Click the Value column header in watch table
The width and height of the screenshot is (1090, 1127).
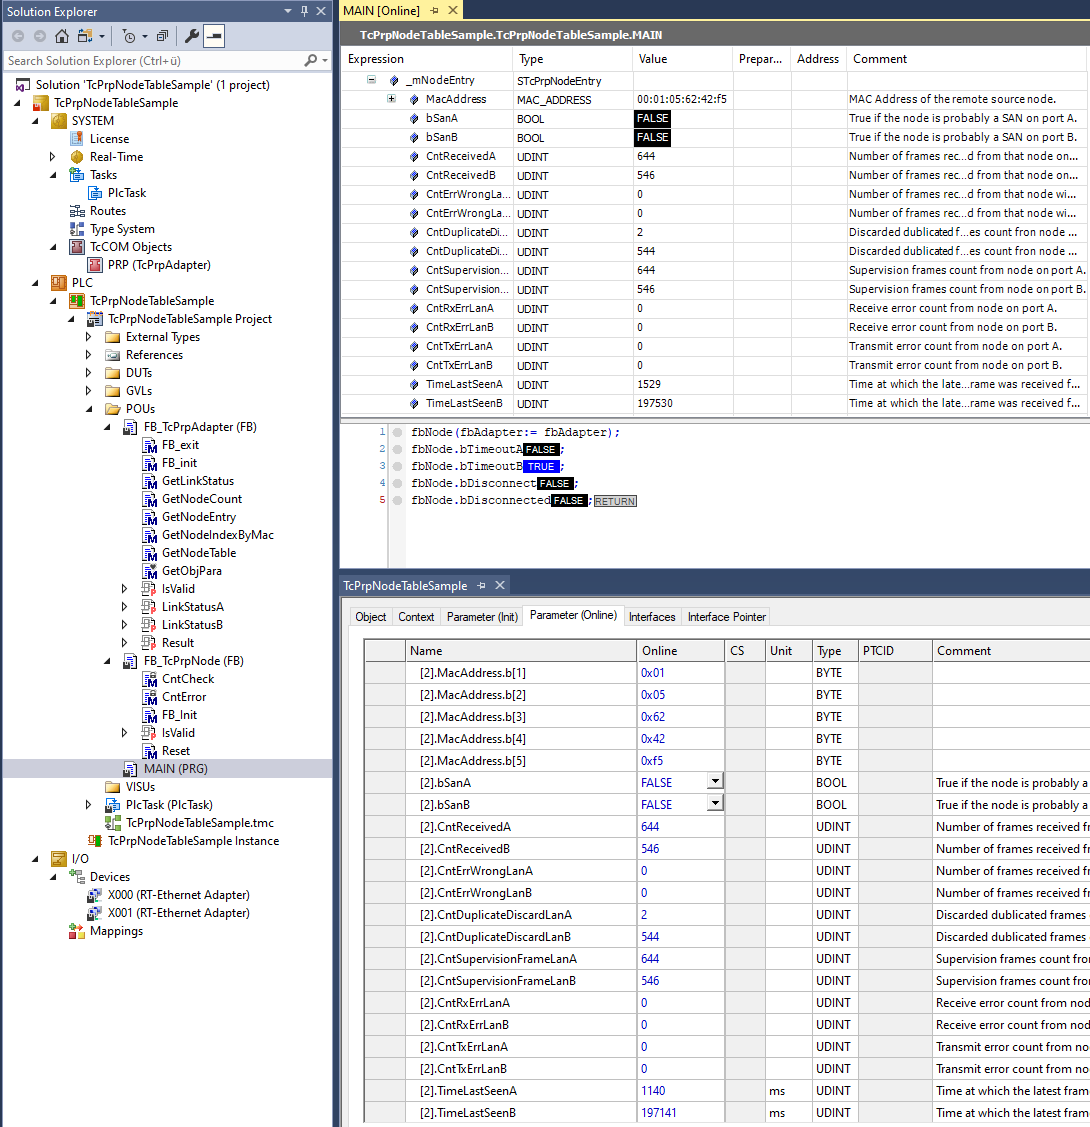click(682, 59)
